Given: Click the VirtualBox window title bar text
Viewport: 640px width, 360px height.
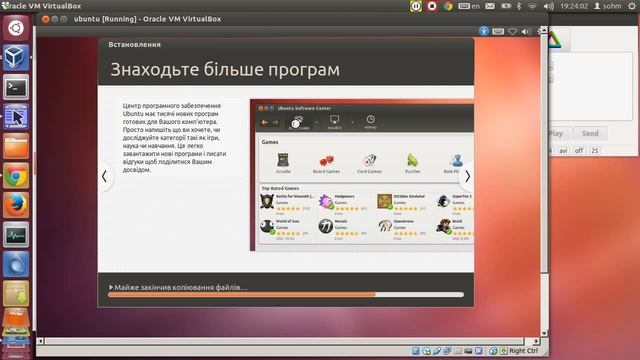Looking at the screenshot, I should 147,19.
